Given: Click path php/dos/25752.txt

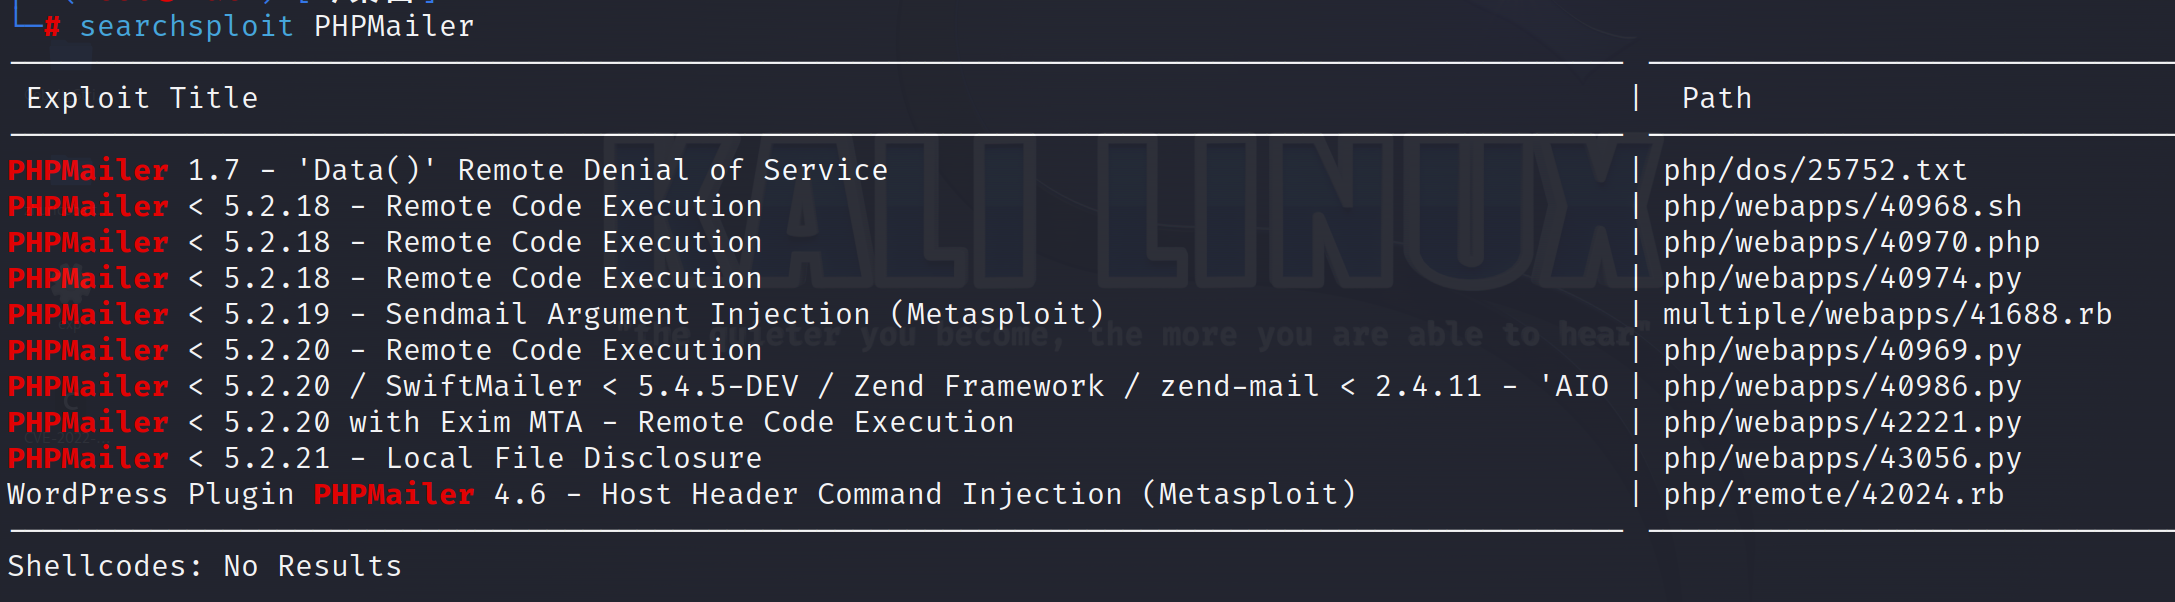Looking at the screenshot, I should (1814, 170).
